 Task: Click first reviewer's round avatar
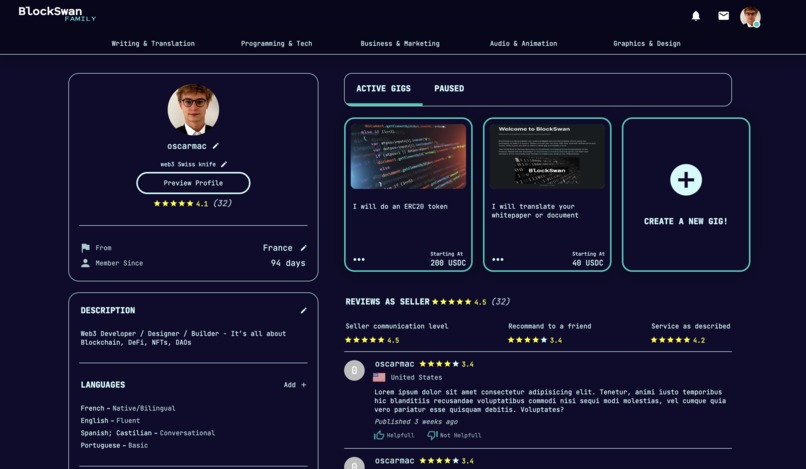pyautogui.click(x=354, y=370)
